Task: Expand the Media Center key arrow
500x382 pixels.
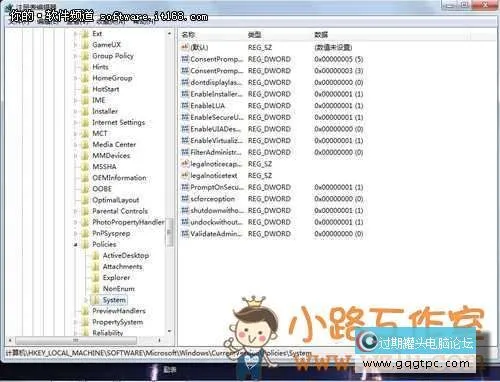Action: coord(76,145)
